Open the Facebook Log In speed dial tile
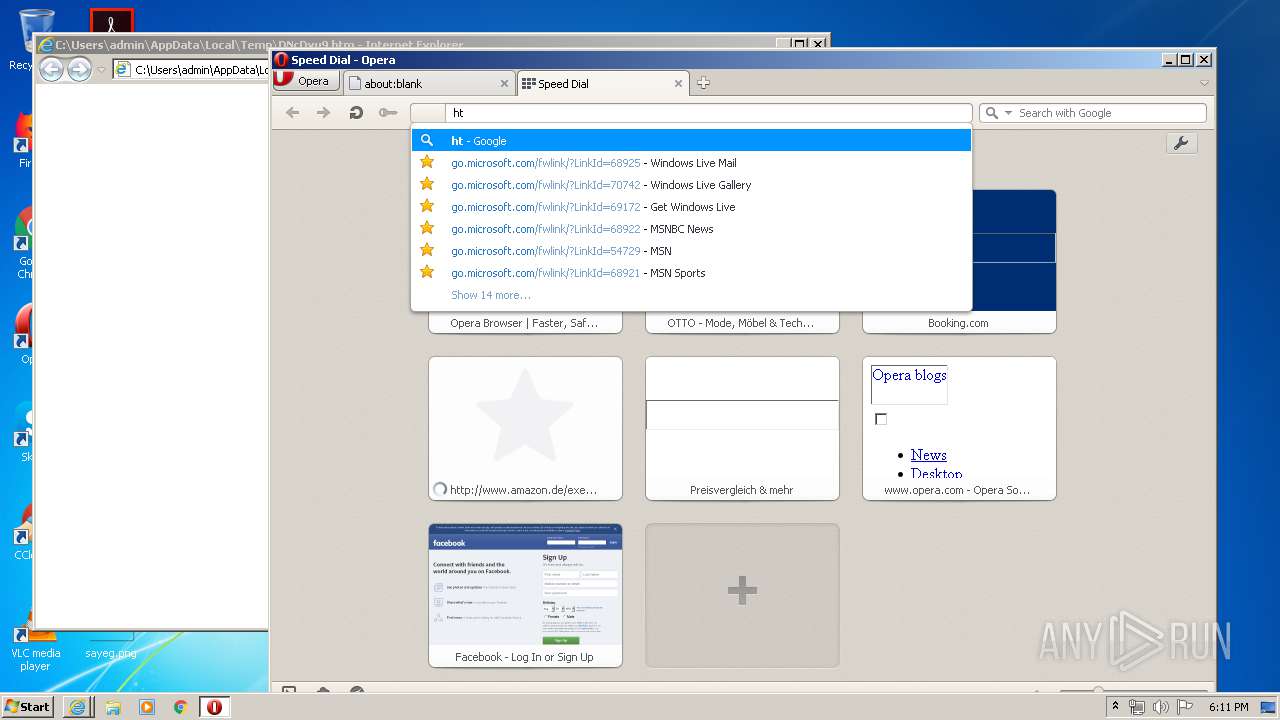Viewport: 1280px width, 720px height. click(x=525, y=595)
